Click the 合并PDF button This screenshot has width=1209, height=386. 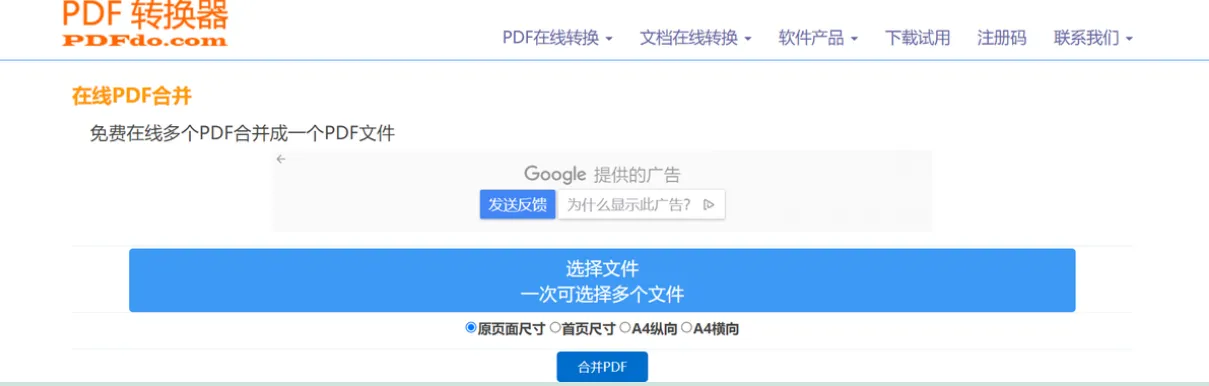[x=602, y=367]
